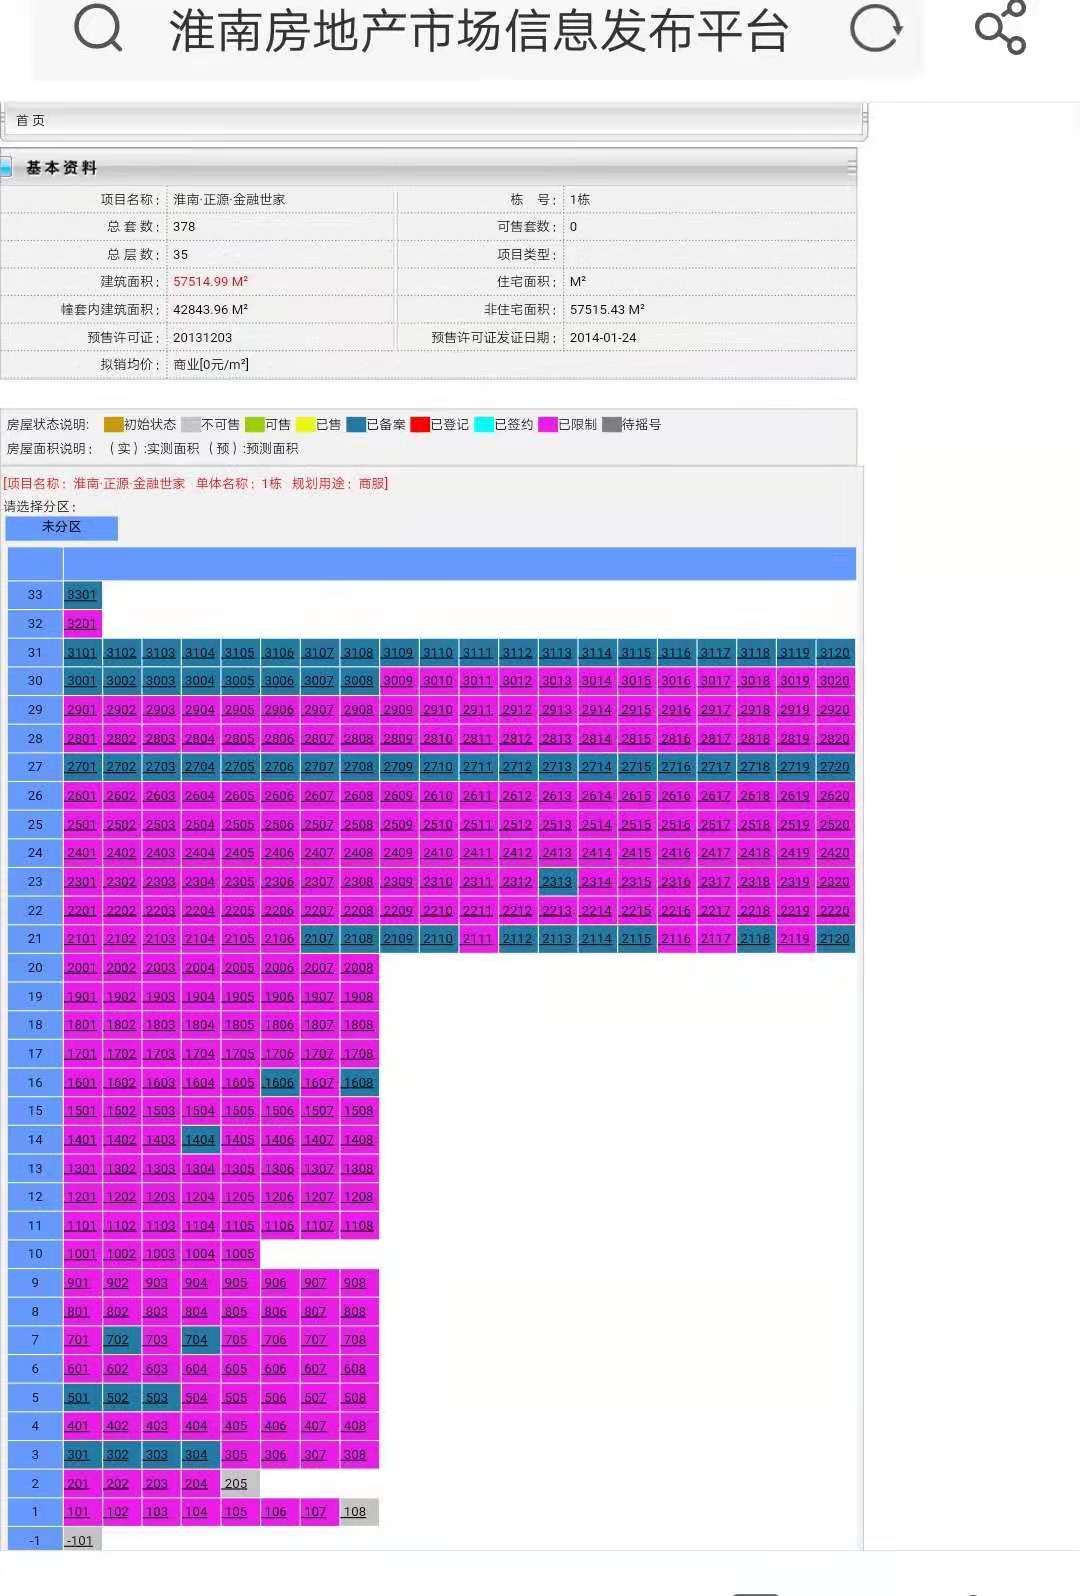This screenshot has height=1596, width=1080.
Task: Open unit 3301 on floor 33
Action: [x=82, y=595]
